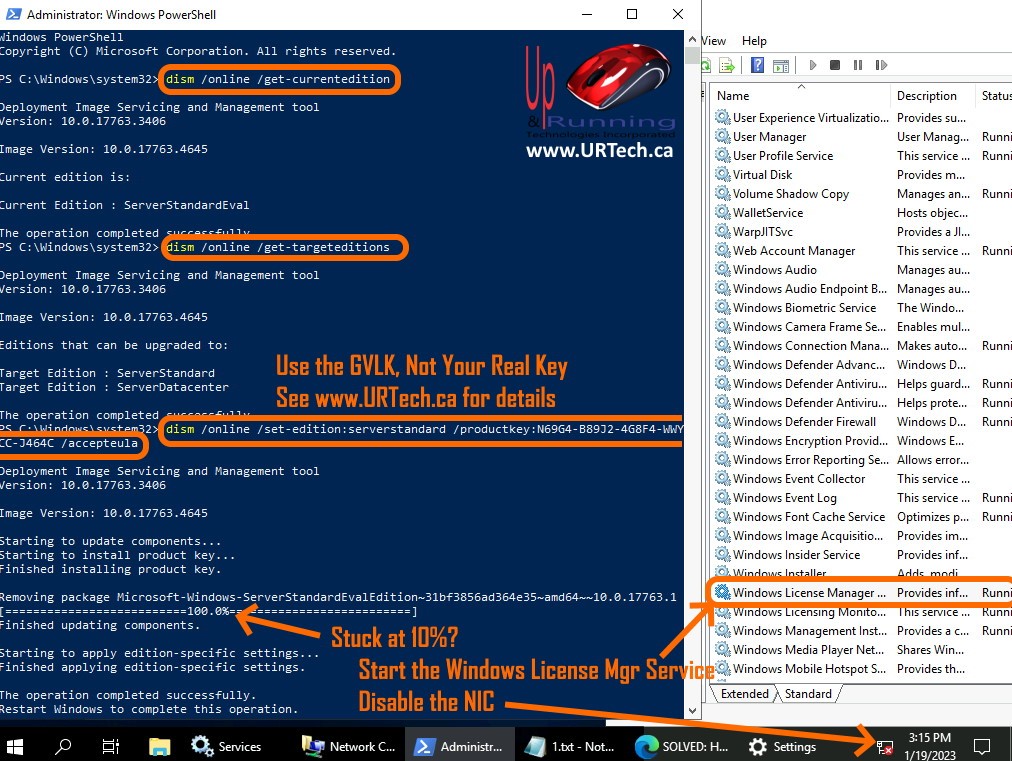Click the Stop Service toolbar icon

click(x=835, y=65)
